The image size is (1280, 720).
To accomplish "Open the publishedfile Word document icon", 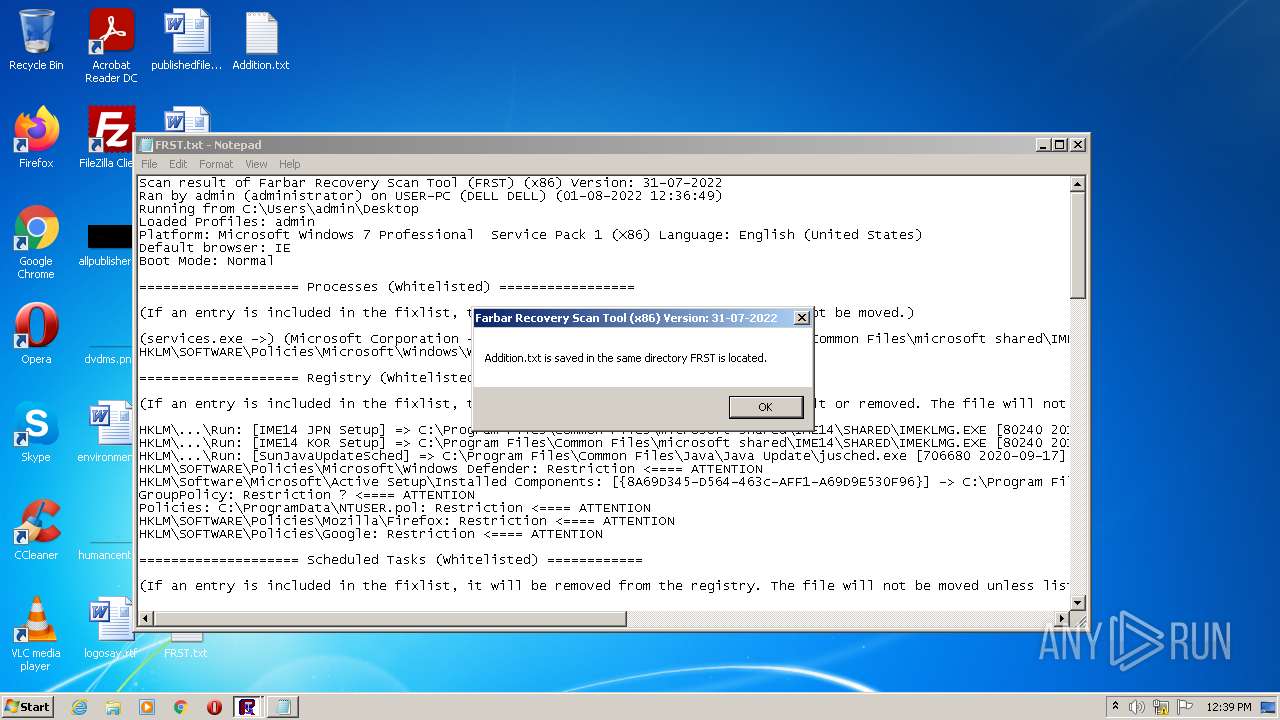I will (x=186, y=40).
